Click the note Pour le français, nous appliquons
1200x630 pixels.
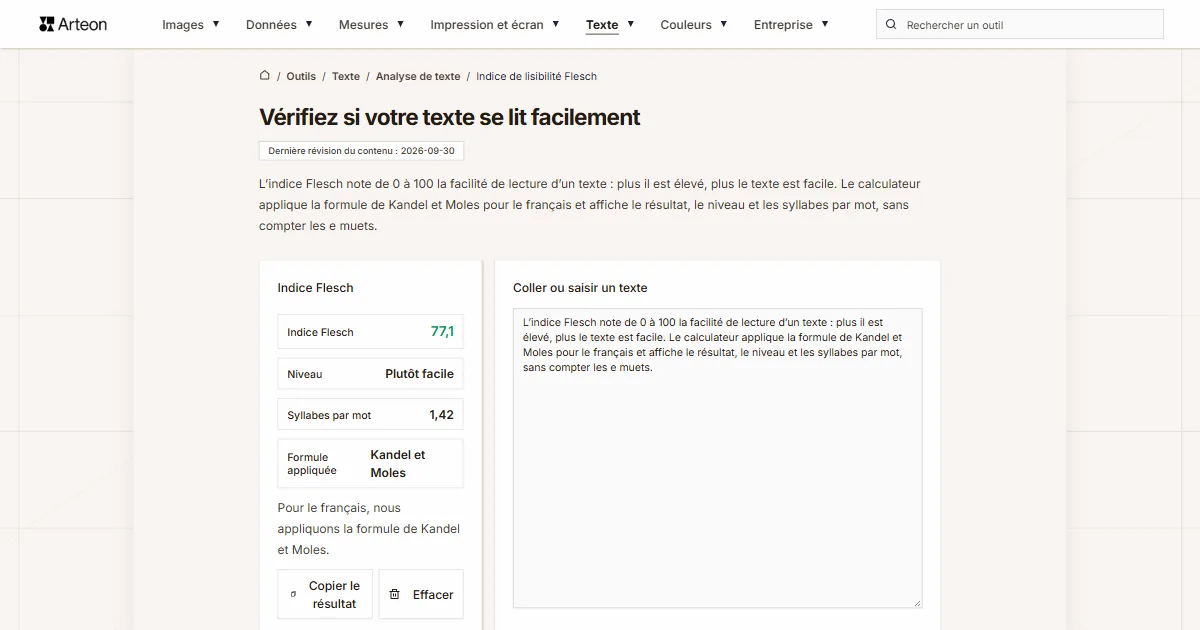point(369,529)
